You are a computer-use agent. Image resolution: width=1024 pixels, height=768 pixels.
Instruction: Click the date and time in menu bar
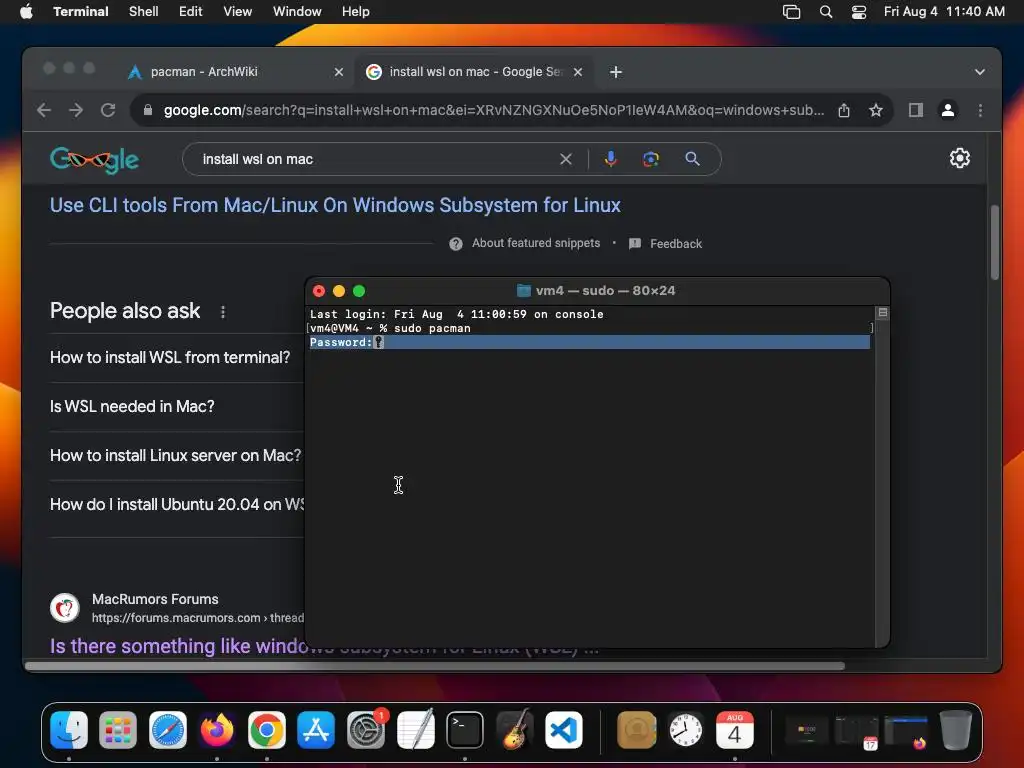(x=944, y=12)
